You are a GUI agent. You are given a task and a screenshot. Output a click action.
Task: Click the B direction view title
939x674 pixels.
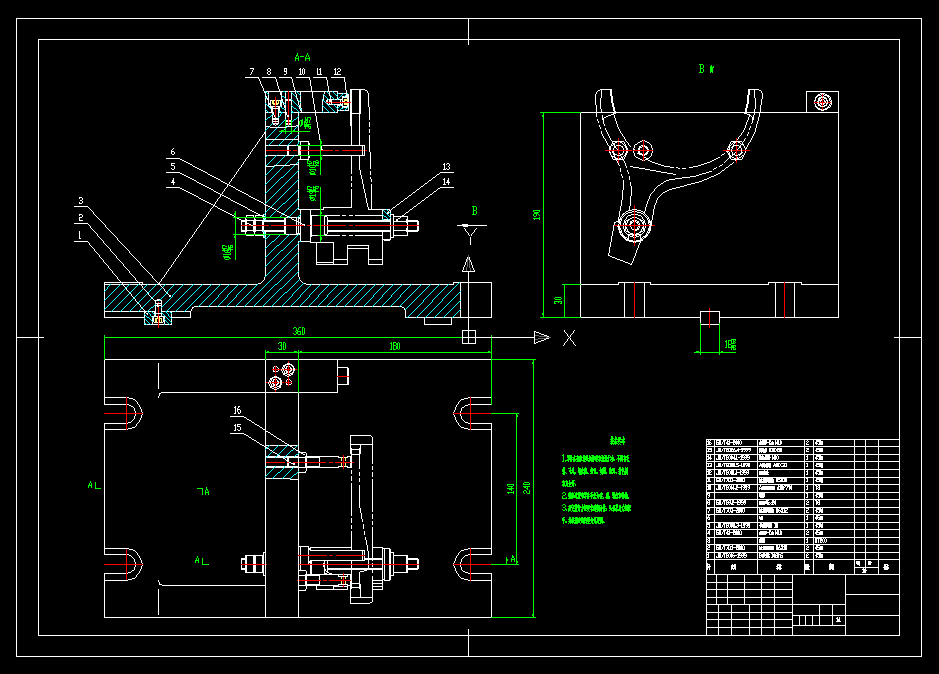pos(707,69)
